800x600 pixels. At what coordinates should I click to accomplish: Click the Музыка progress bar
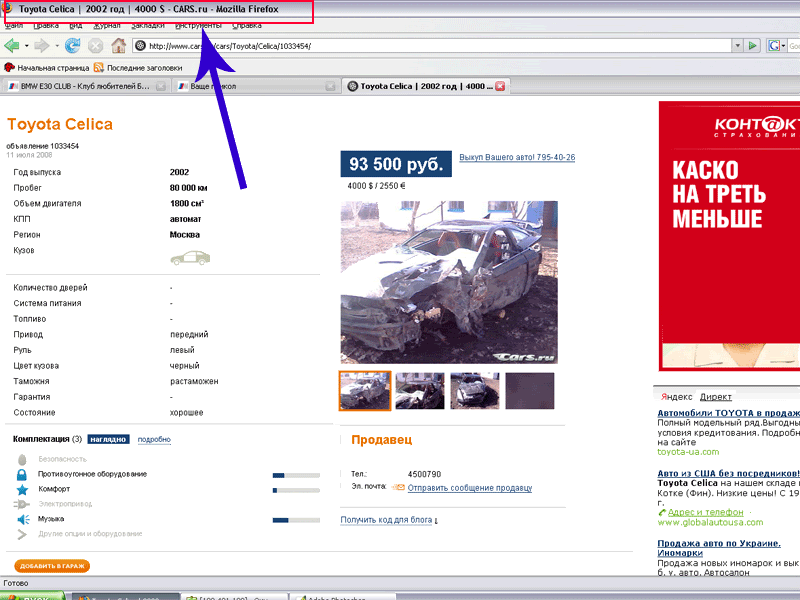coord(296,520)
